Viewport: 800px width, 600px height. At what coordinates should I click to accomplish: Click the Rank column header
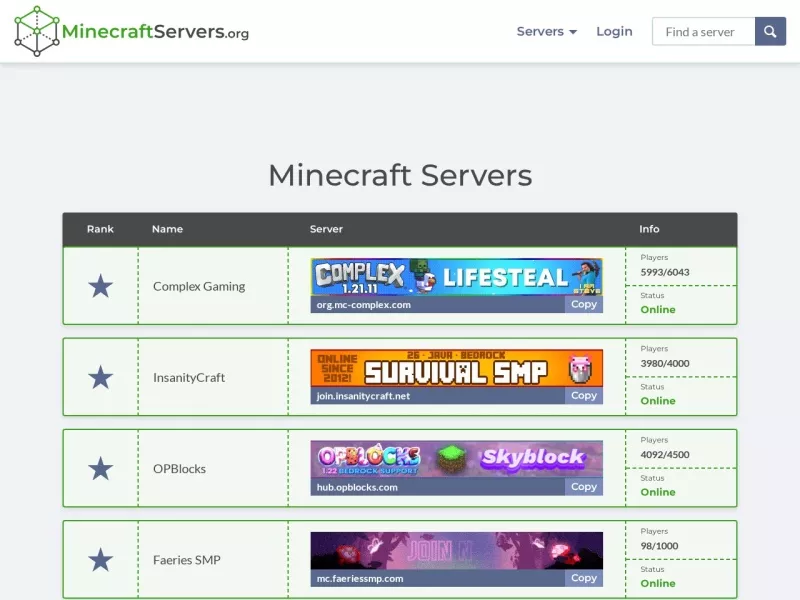[x=100, y=229]
